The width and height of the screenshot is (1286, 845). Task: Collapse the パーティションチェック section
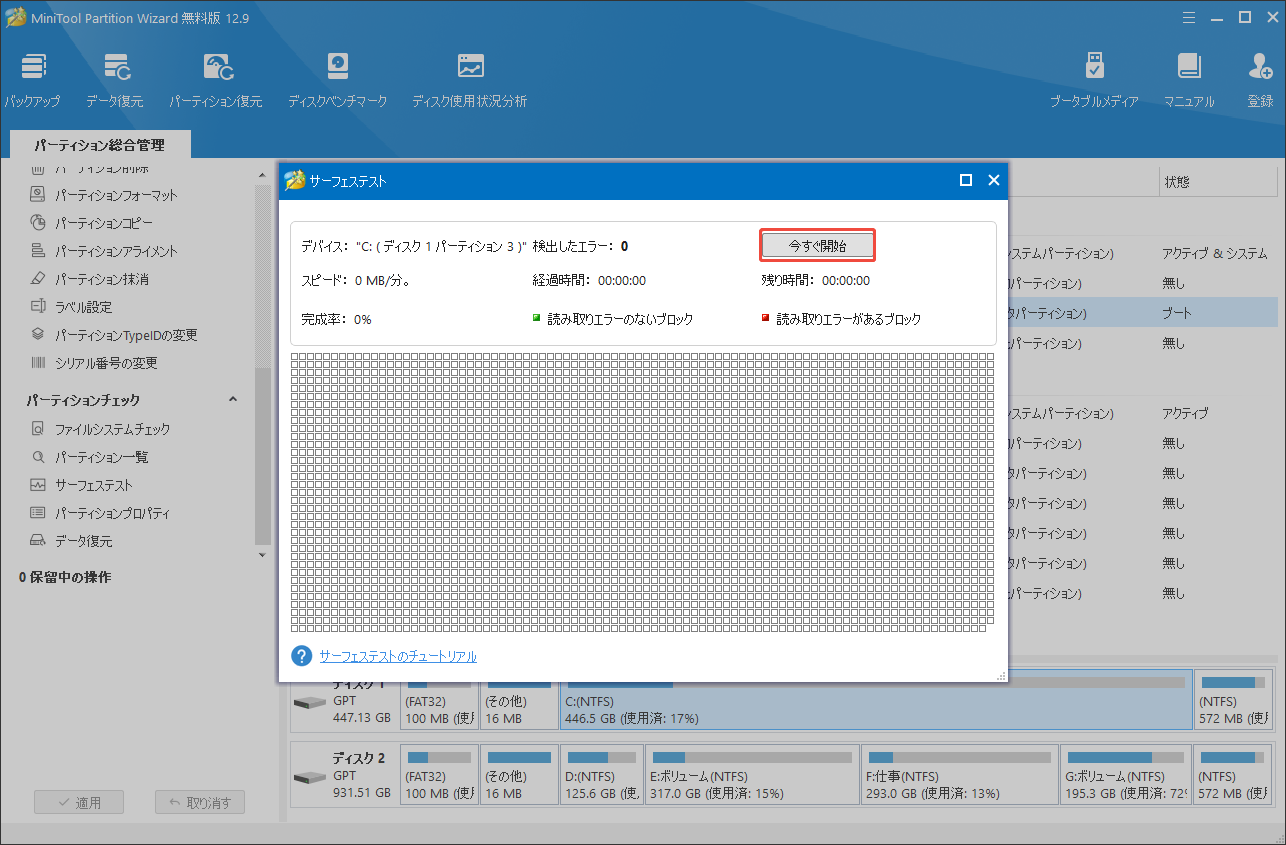click(x=233, y=400)
